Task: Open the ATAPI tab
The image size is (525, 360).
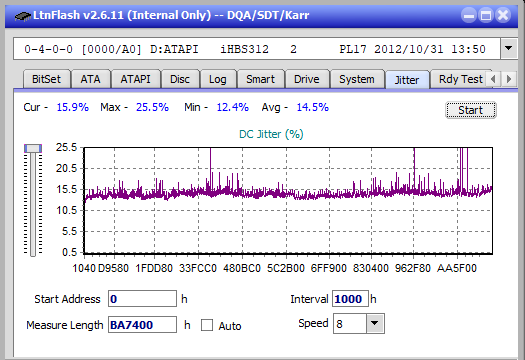Action: point(135,79)
